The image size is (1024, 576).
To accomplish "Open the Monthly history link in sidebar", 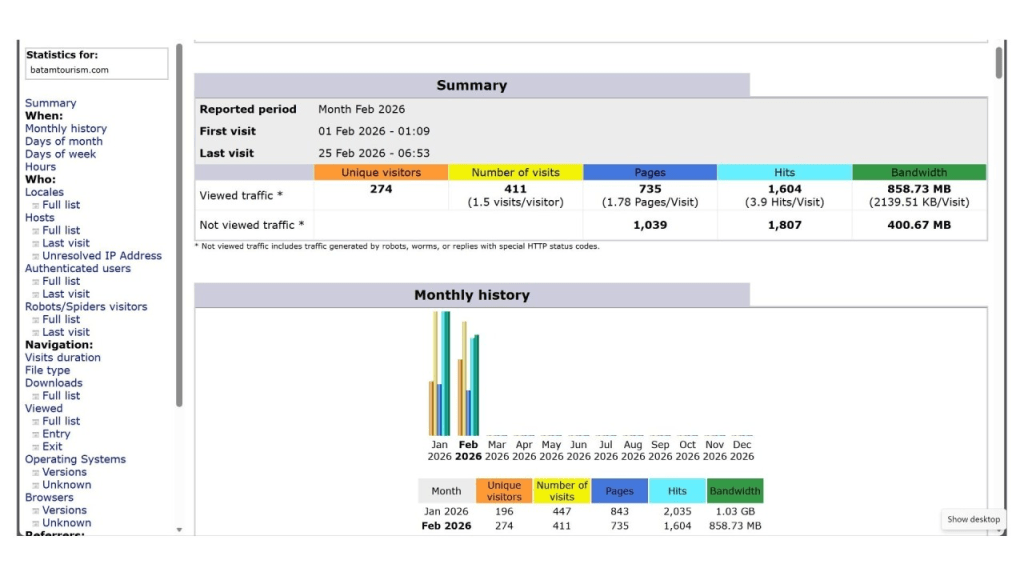I will [x=65, y=129].
